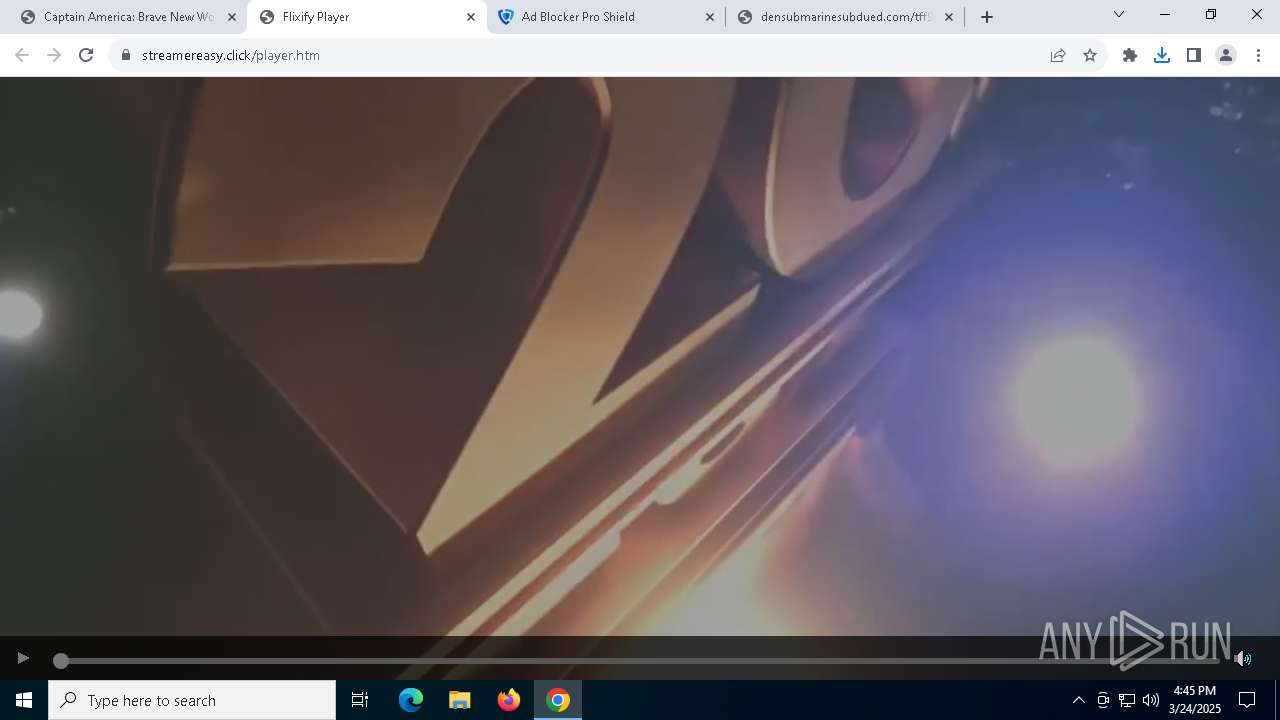Switch to densubmarinesubdued.com tab
This screenshot has width=1280, height=720.
[x=845, y=17]
